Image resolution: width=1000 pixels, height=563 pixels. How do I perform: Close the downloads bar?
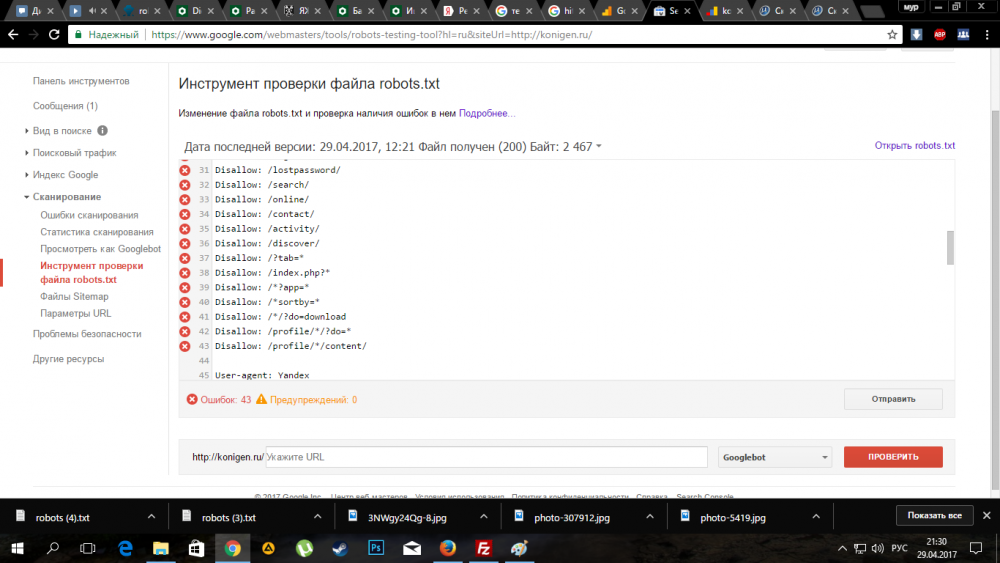coord(987,515)
